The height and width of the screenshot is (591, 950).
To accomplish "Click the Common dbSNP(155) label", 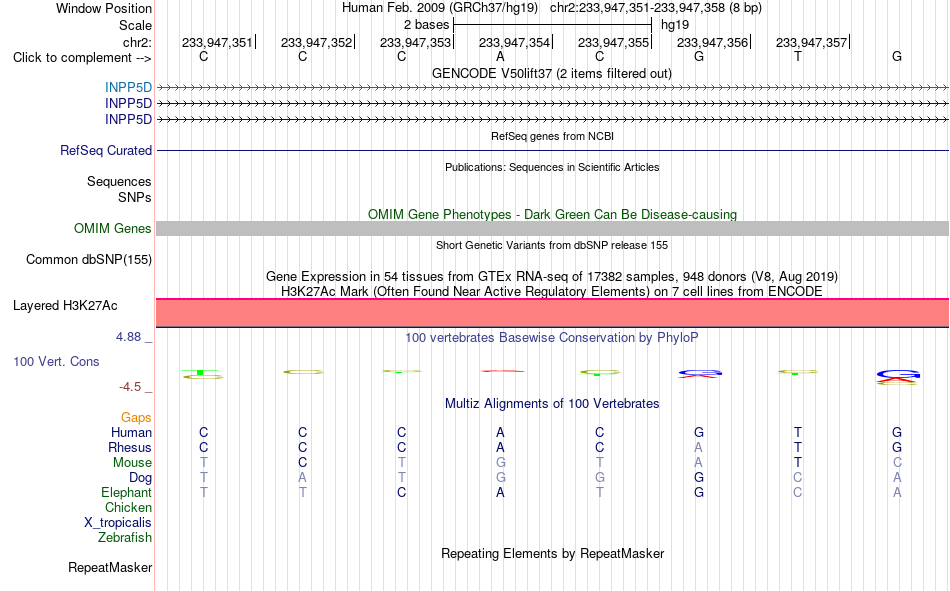I will point(88,259).
